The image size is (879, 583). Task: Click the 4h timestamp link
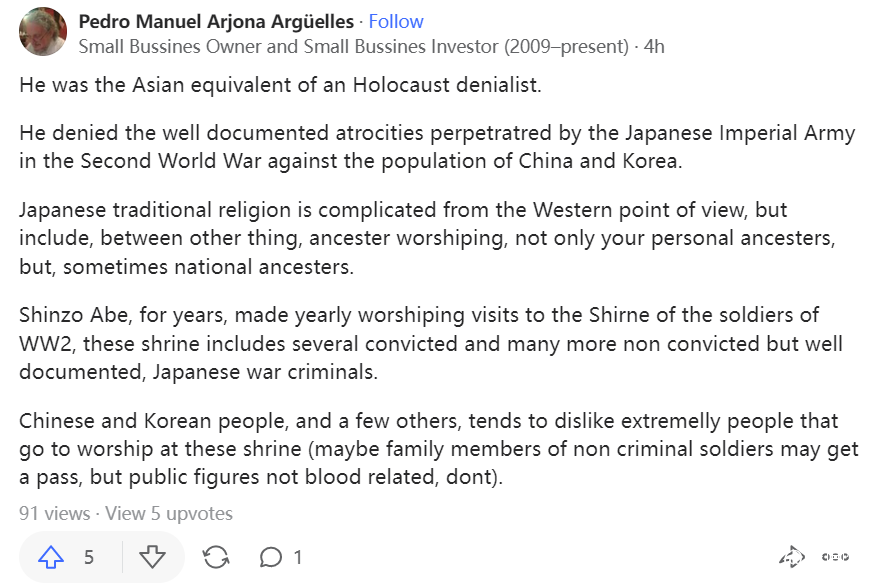coord(654,46)
